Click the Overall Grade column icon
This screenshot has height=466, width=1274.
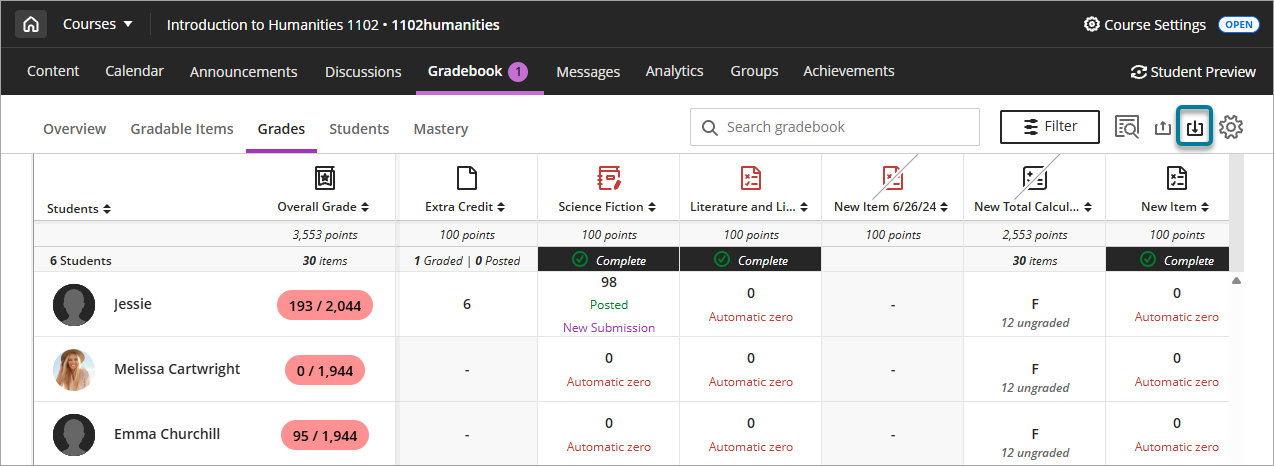[325, 178]
